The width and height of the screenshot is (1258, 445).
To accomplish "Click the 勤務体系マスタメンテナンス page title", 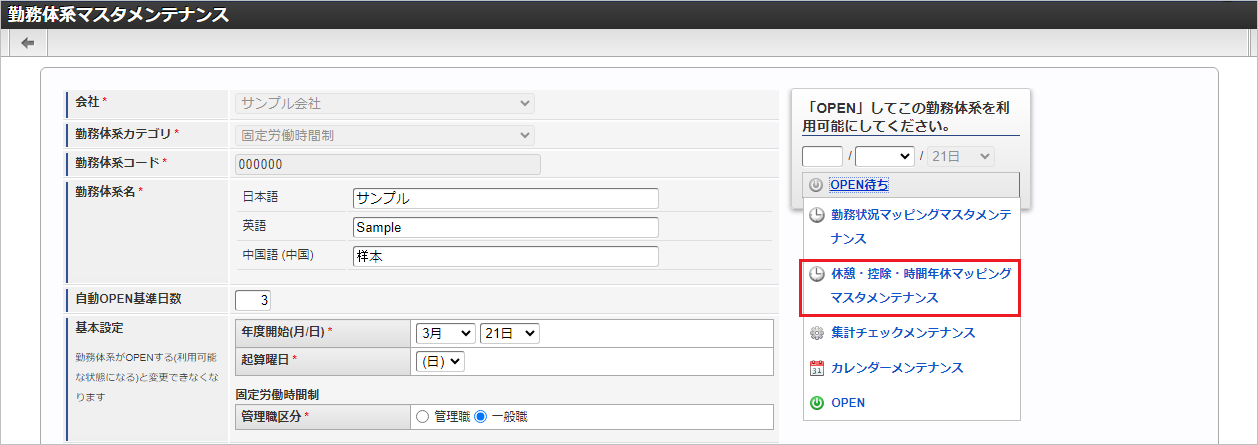I will point(118,15).
